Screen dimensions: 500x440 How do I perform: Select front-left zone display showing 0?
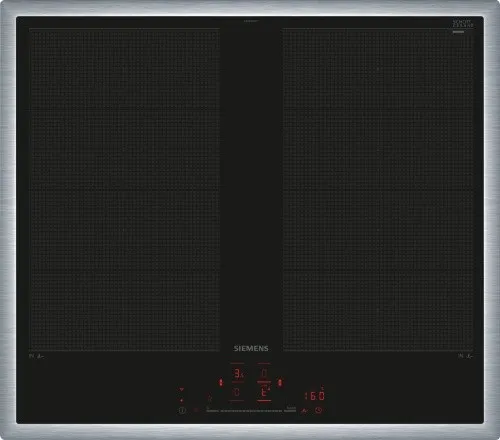point(237,392)
